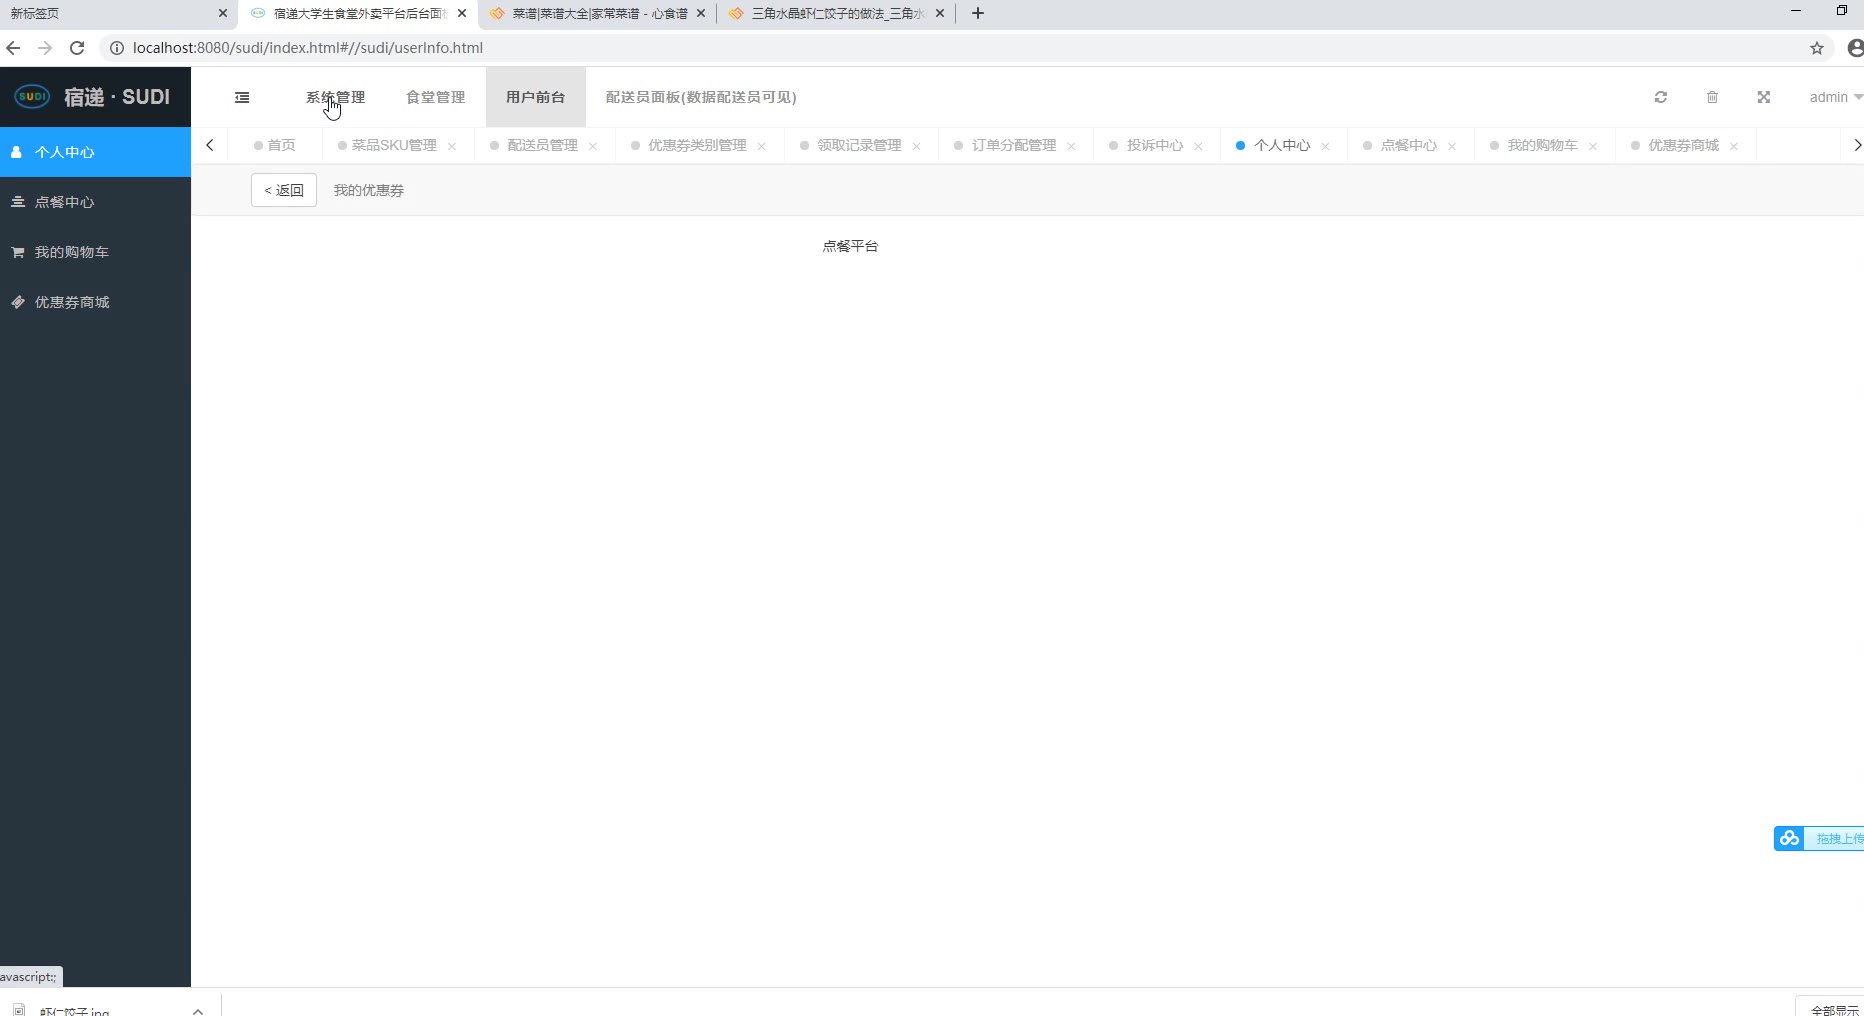Close the 点餐中心 page tab
Viewport: 1864px width, 1016px height.
pos(1452,146)
